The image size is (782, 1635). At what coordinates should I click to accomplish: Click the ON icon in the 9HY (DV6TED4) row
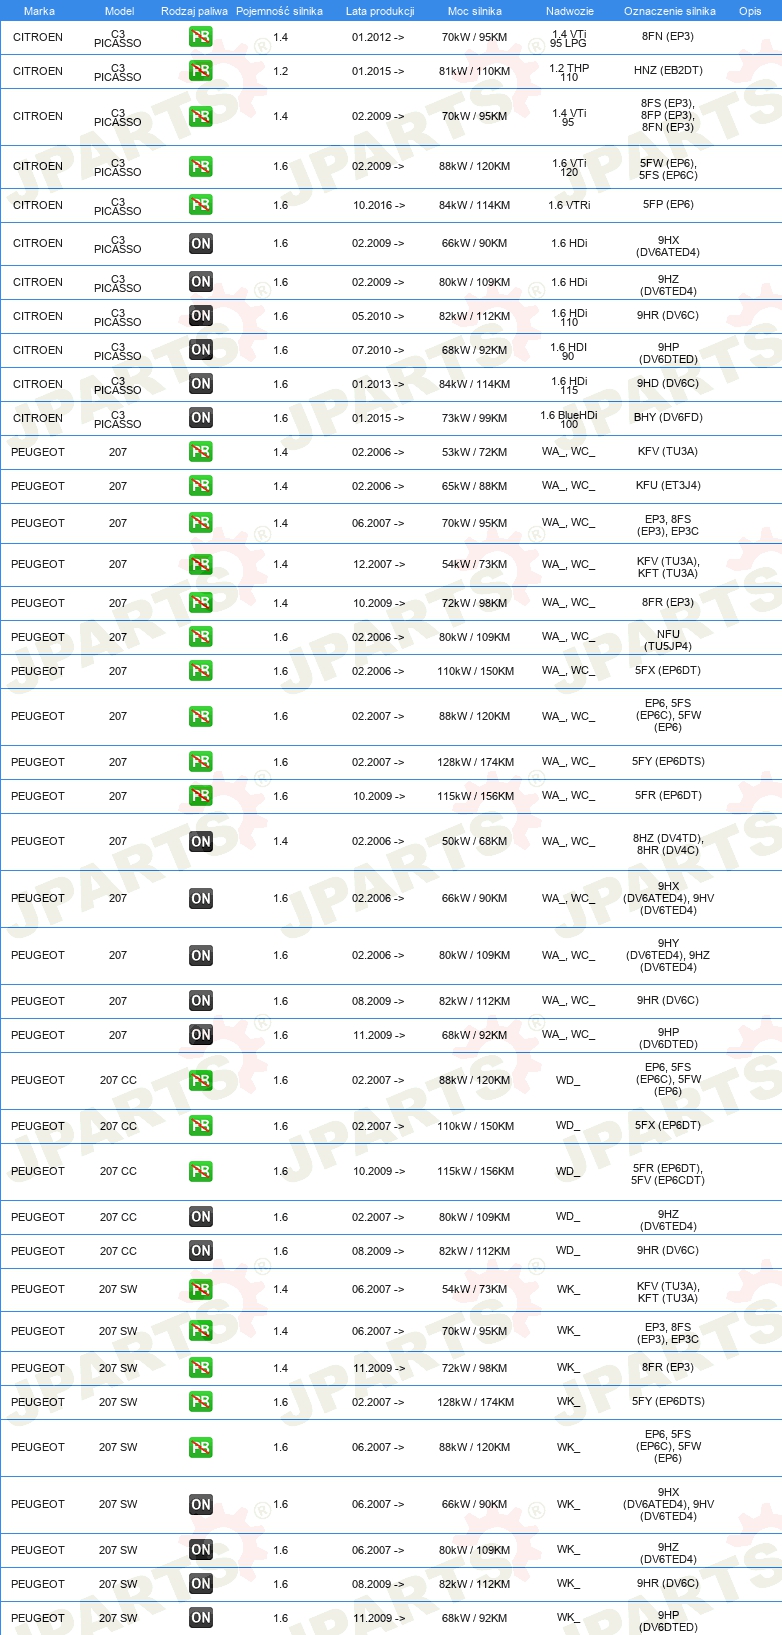[x=200, y=955]
